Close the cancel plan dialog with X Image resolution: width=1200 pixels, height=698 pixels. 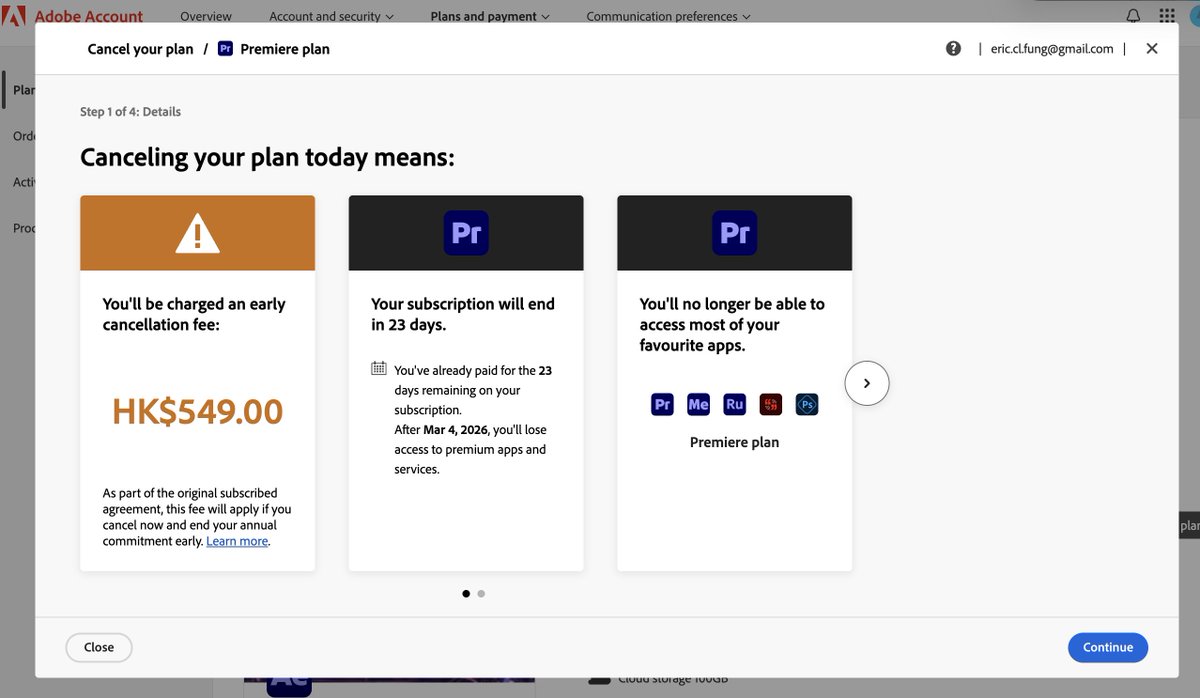(1152, 48)
